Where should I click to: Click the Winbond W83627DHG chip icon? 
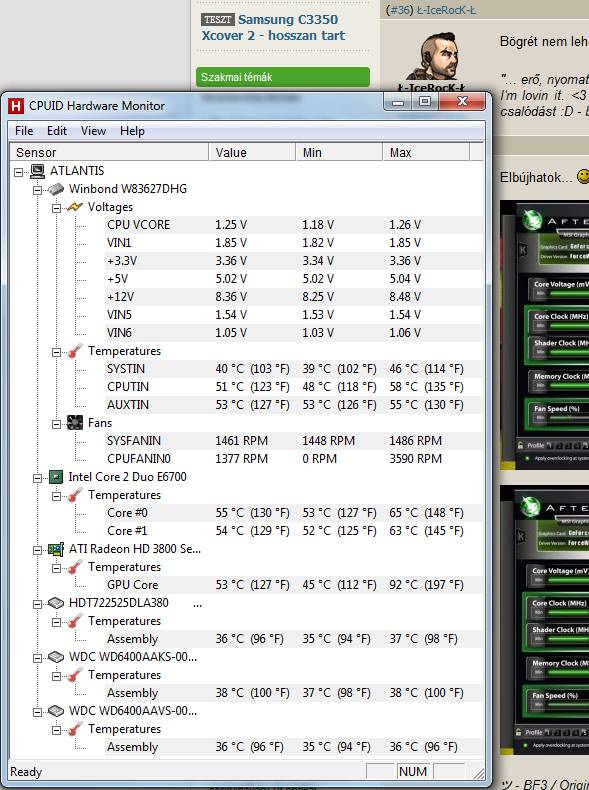pos(56,189)
